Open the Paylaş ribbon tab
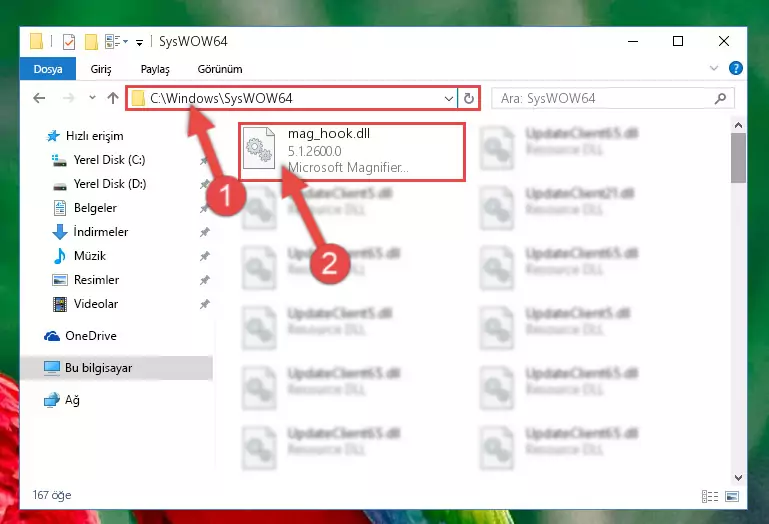The height and width of the screenshot is (524, 769). tap(155, 69)
